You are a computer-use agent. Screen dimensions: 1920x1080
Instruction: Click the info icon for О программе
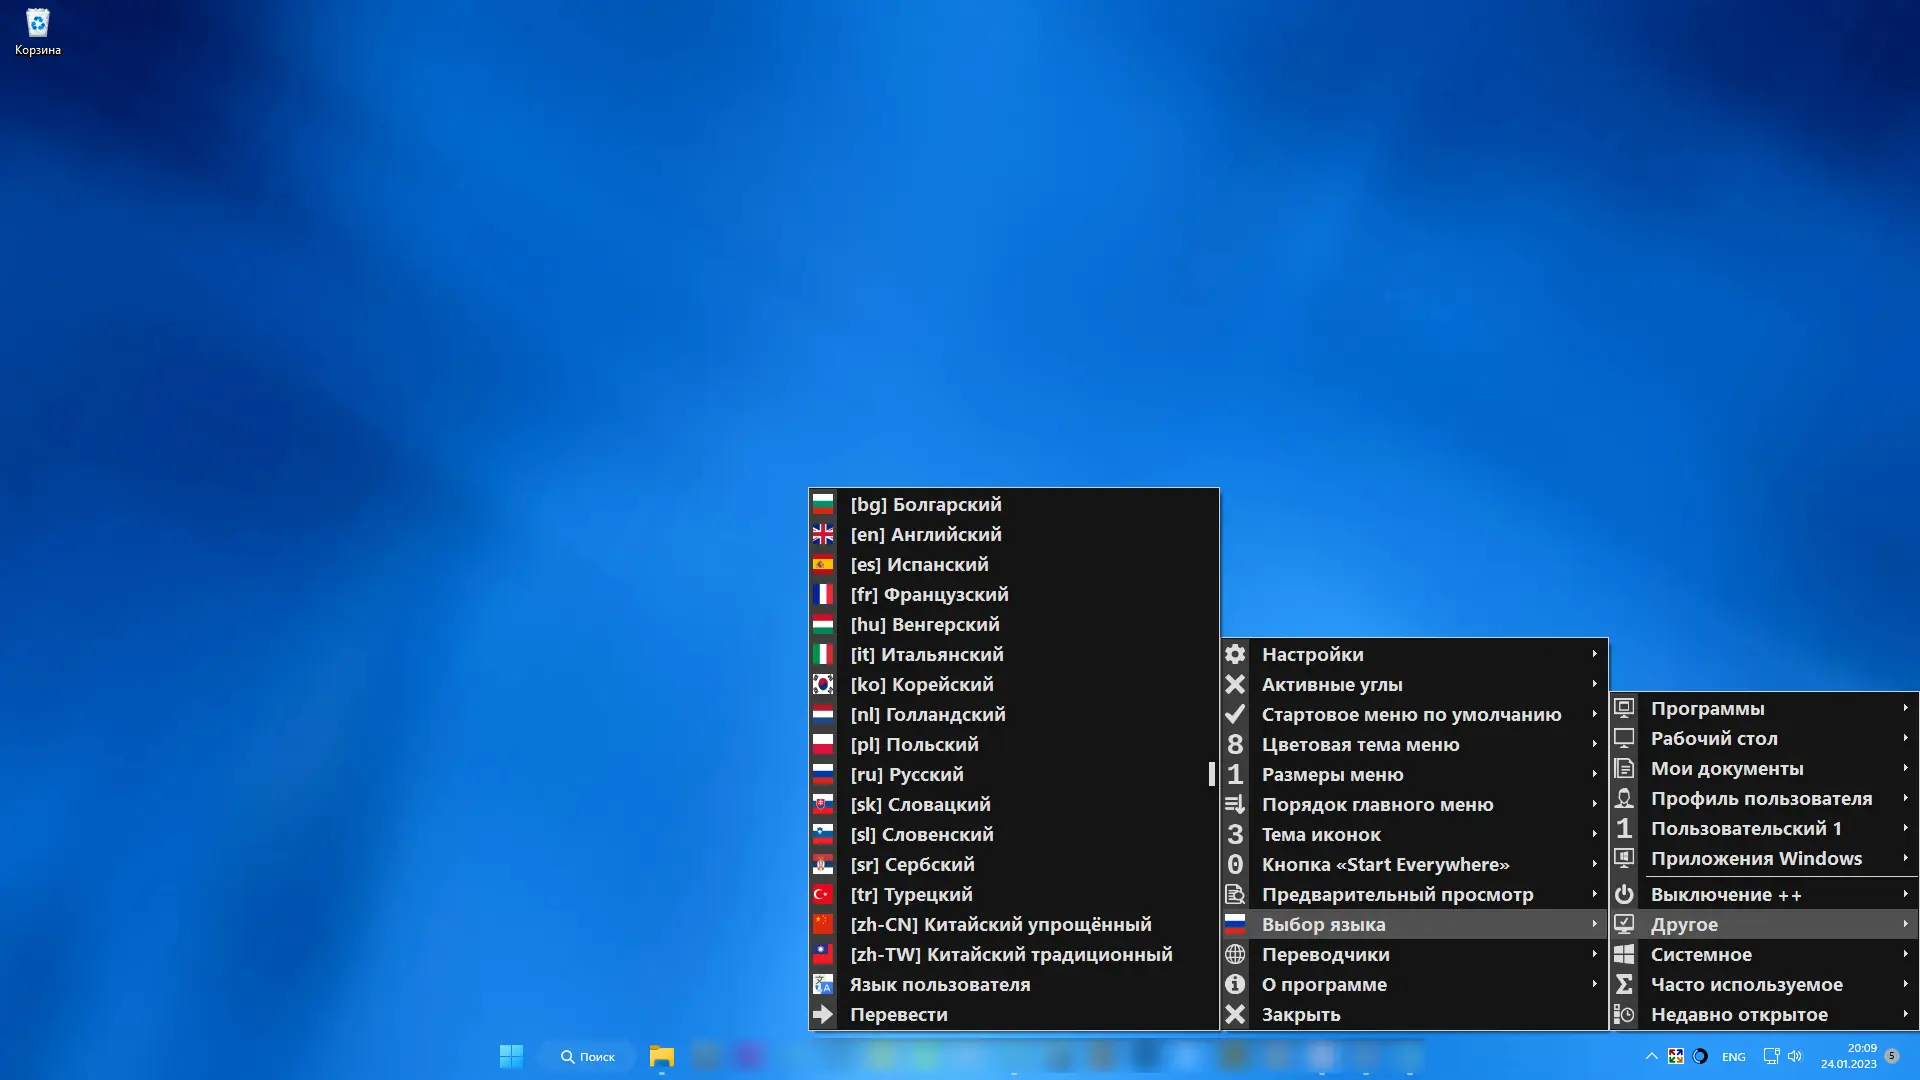pyautogui.click(x=1235, y=984)
